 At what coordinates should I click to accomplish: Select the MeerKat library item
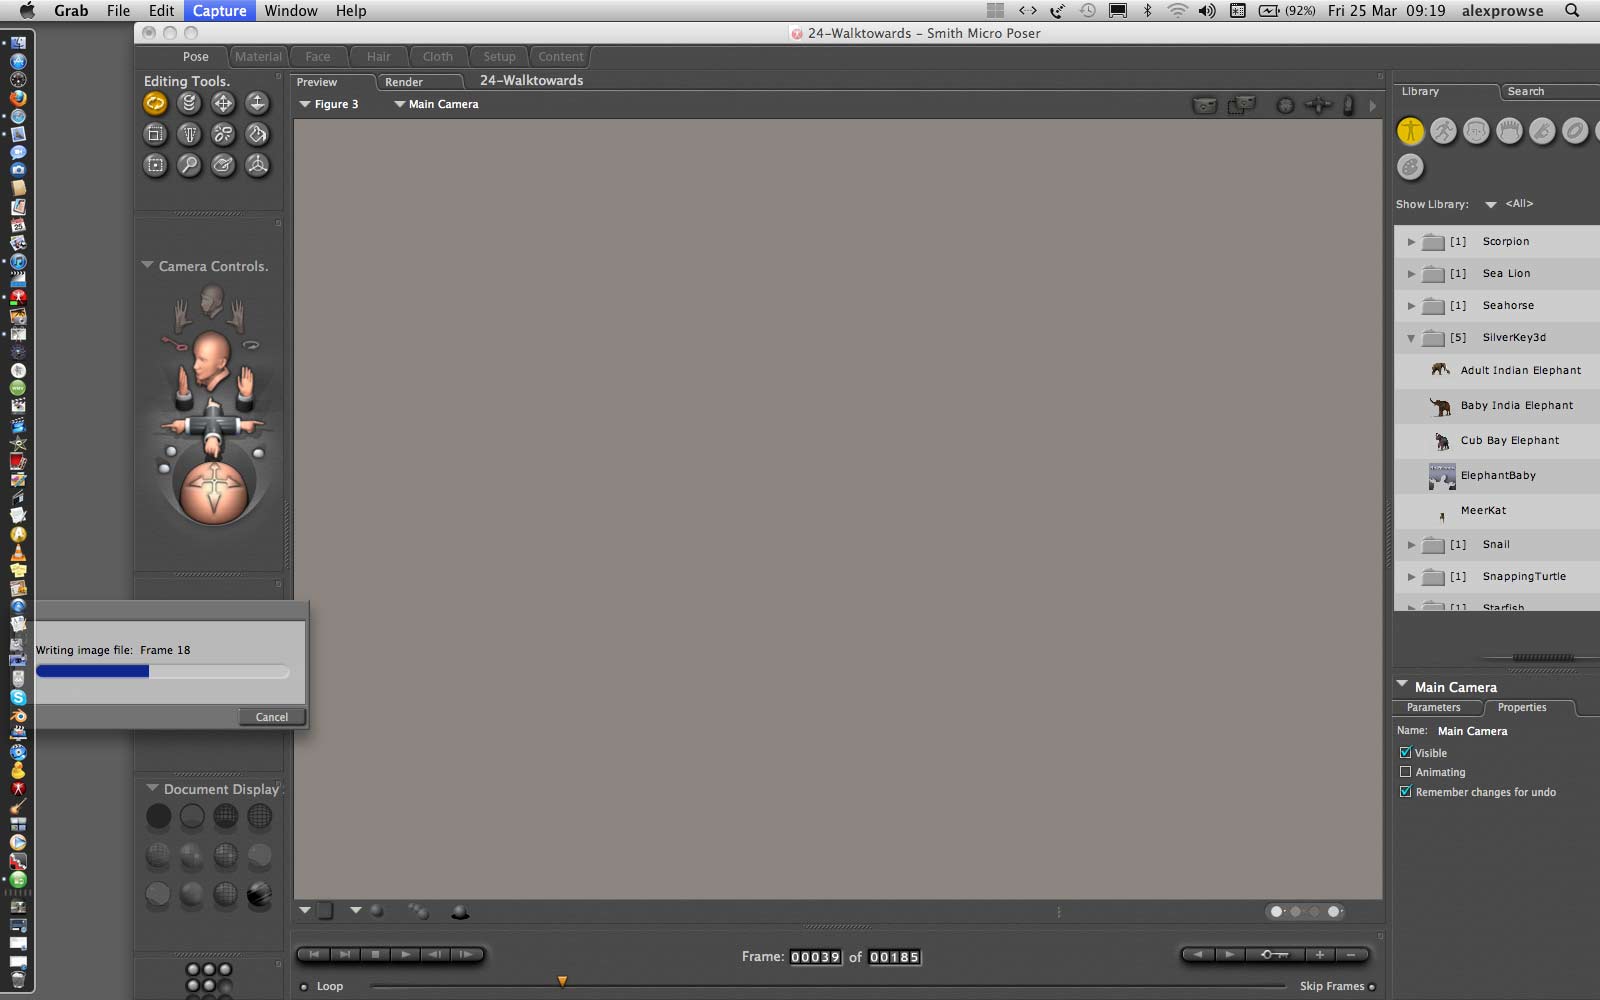(x=1497, y=510)
